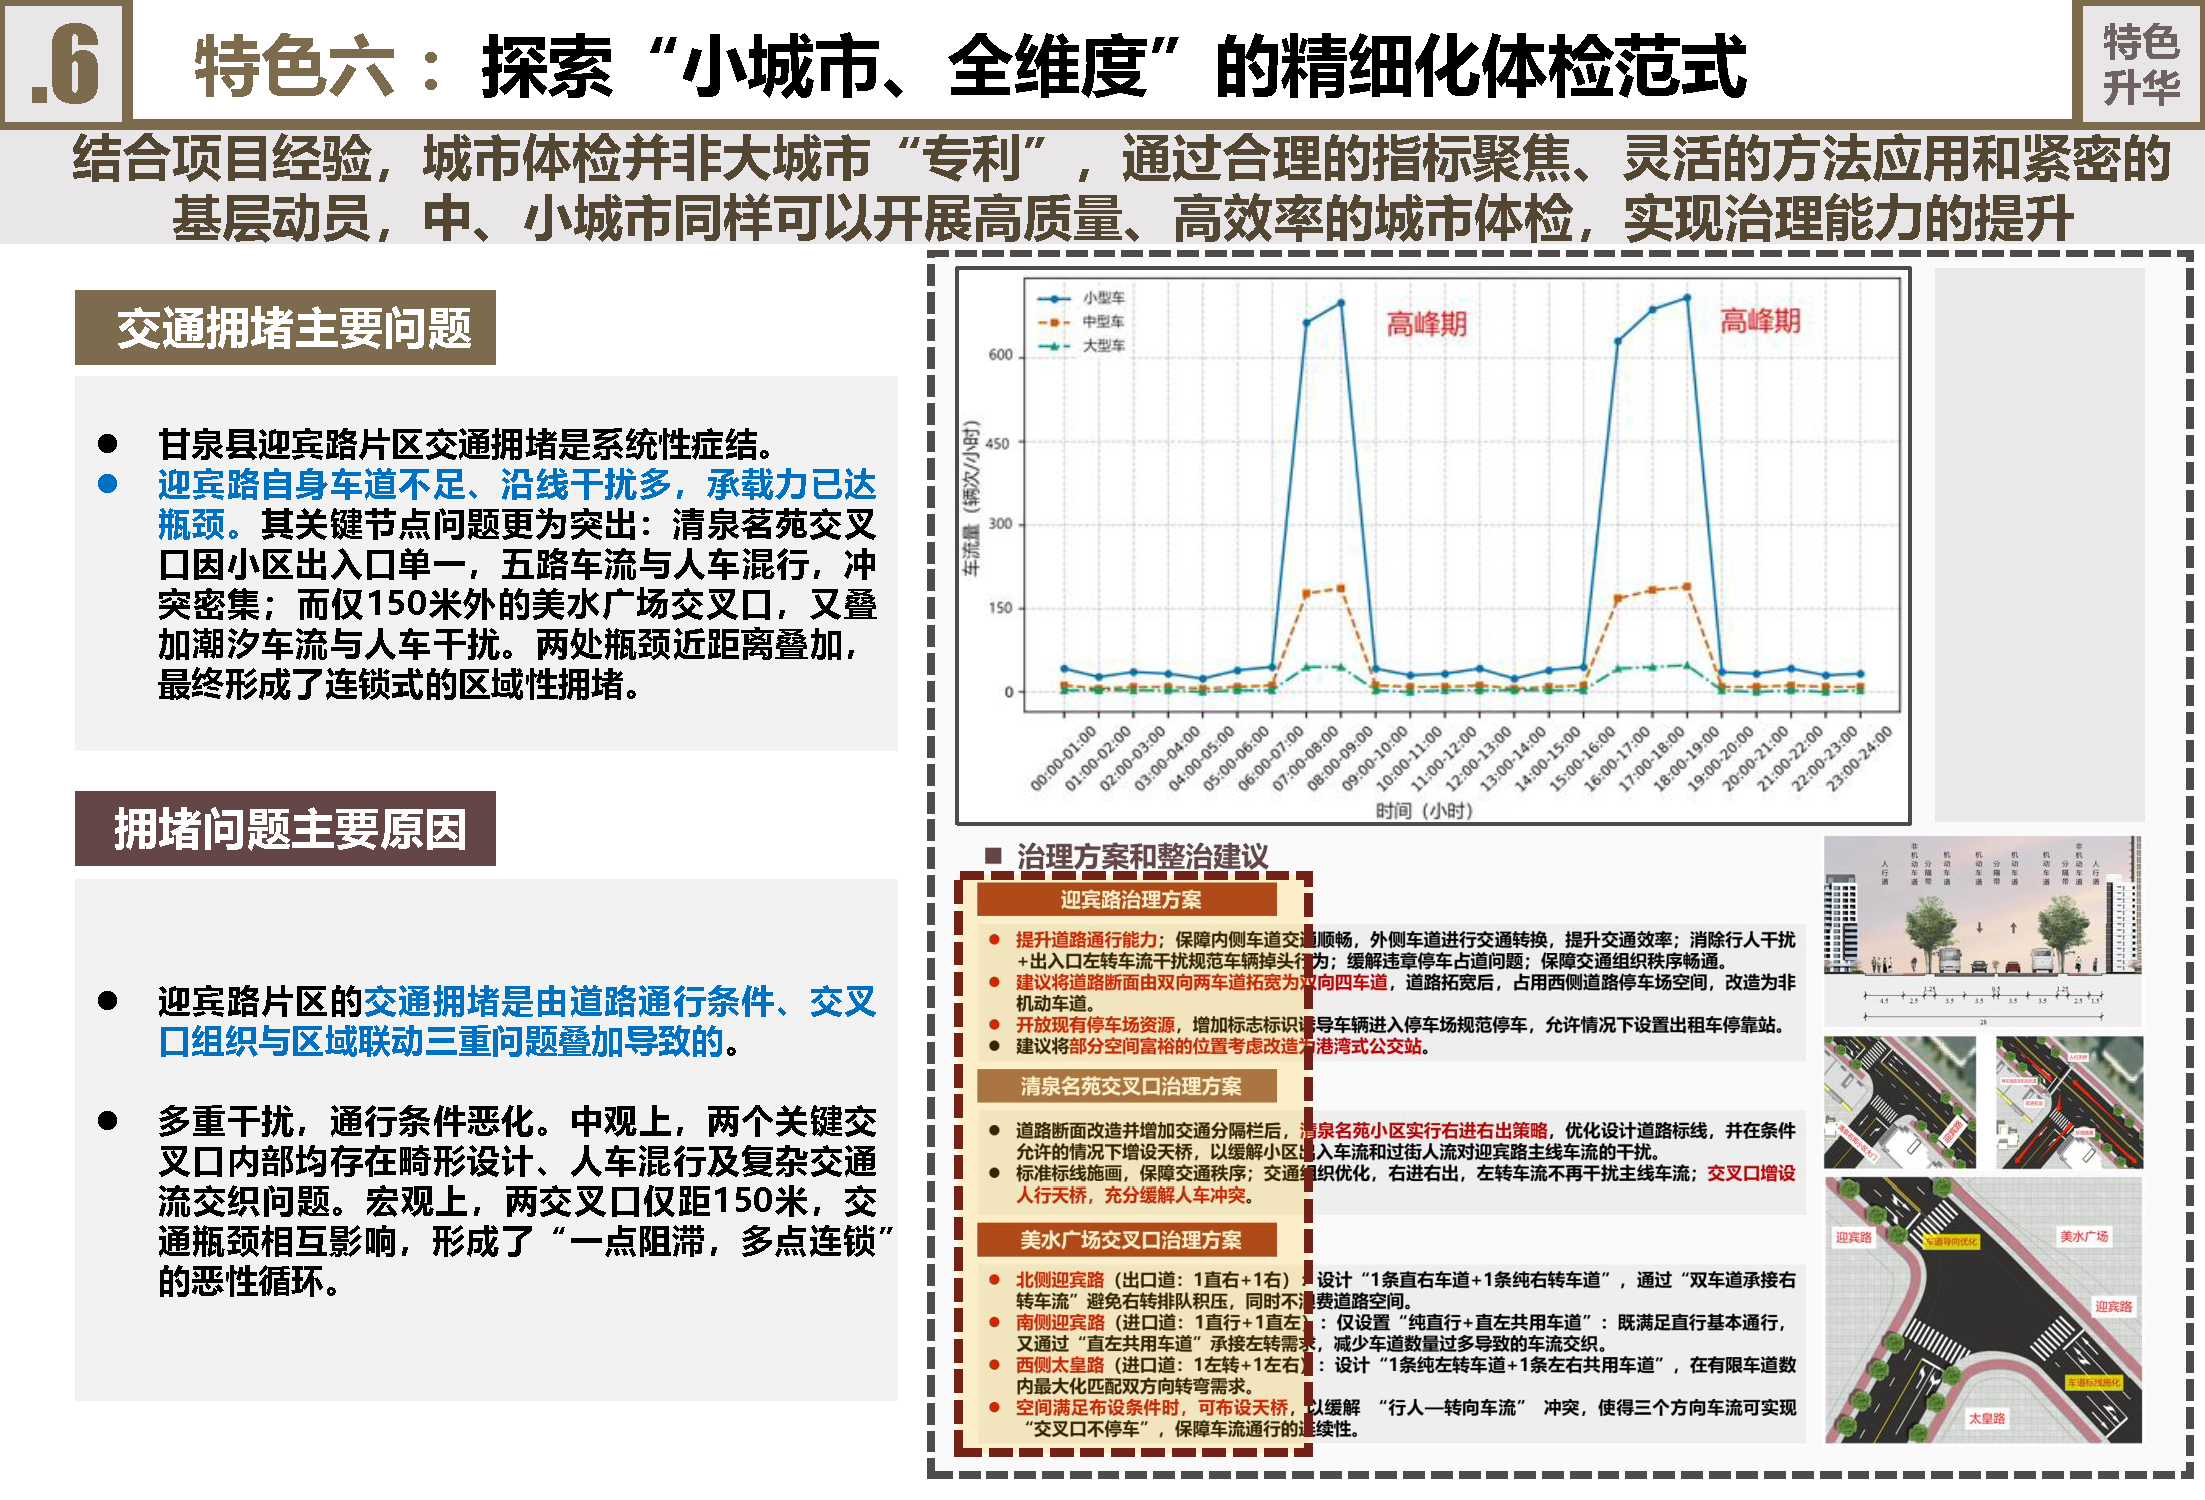Viewport: 2205px width, 1500px height.
Task: Click the blue bullet beside 迎宾路自身车道不足
Action: (108, 484)
